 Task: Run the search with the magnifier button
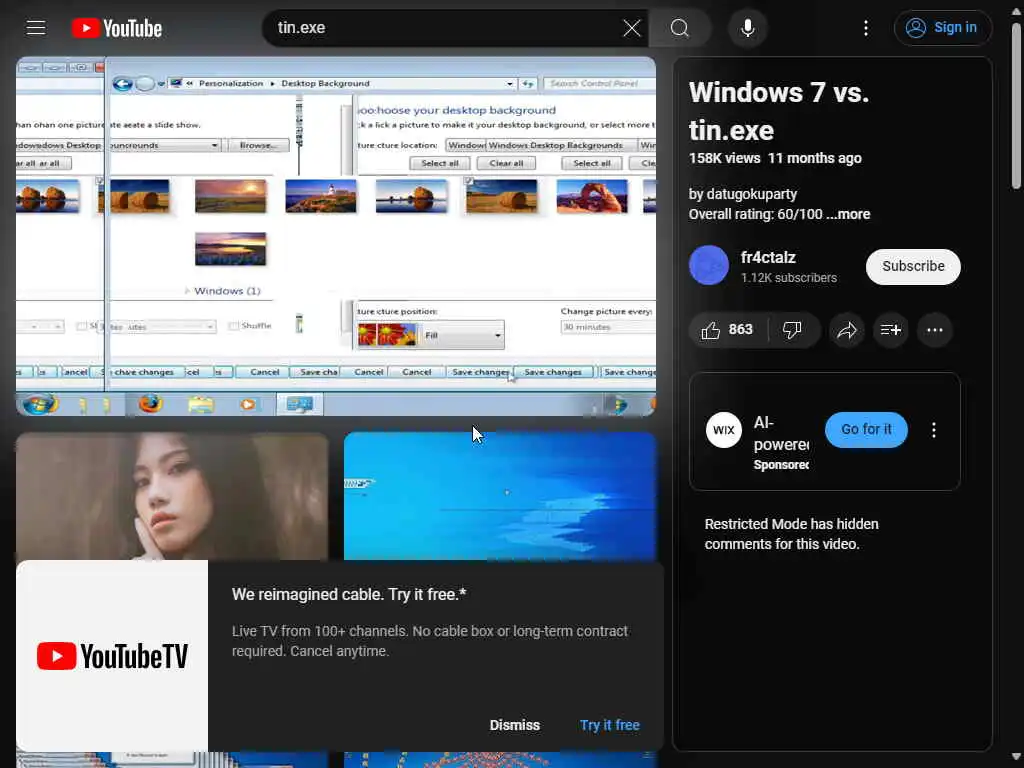[680, 28]
